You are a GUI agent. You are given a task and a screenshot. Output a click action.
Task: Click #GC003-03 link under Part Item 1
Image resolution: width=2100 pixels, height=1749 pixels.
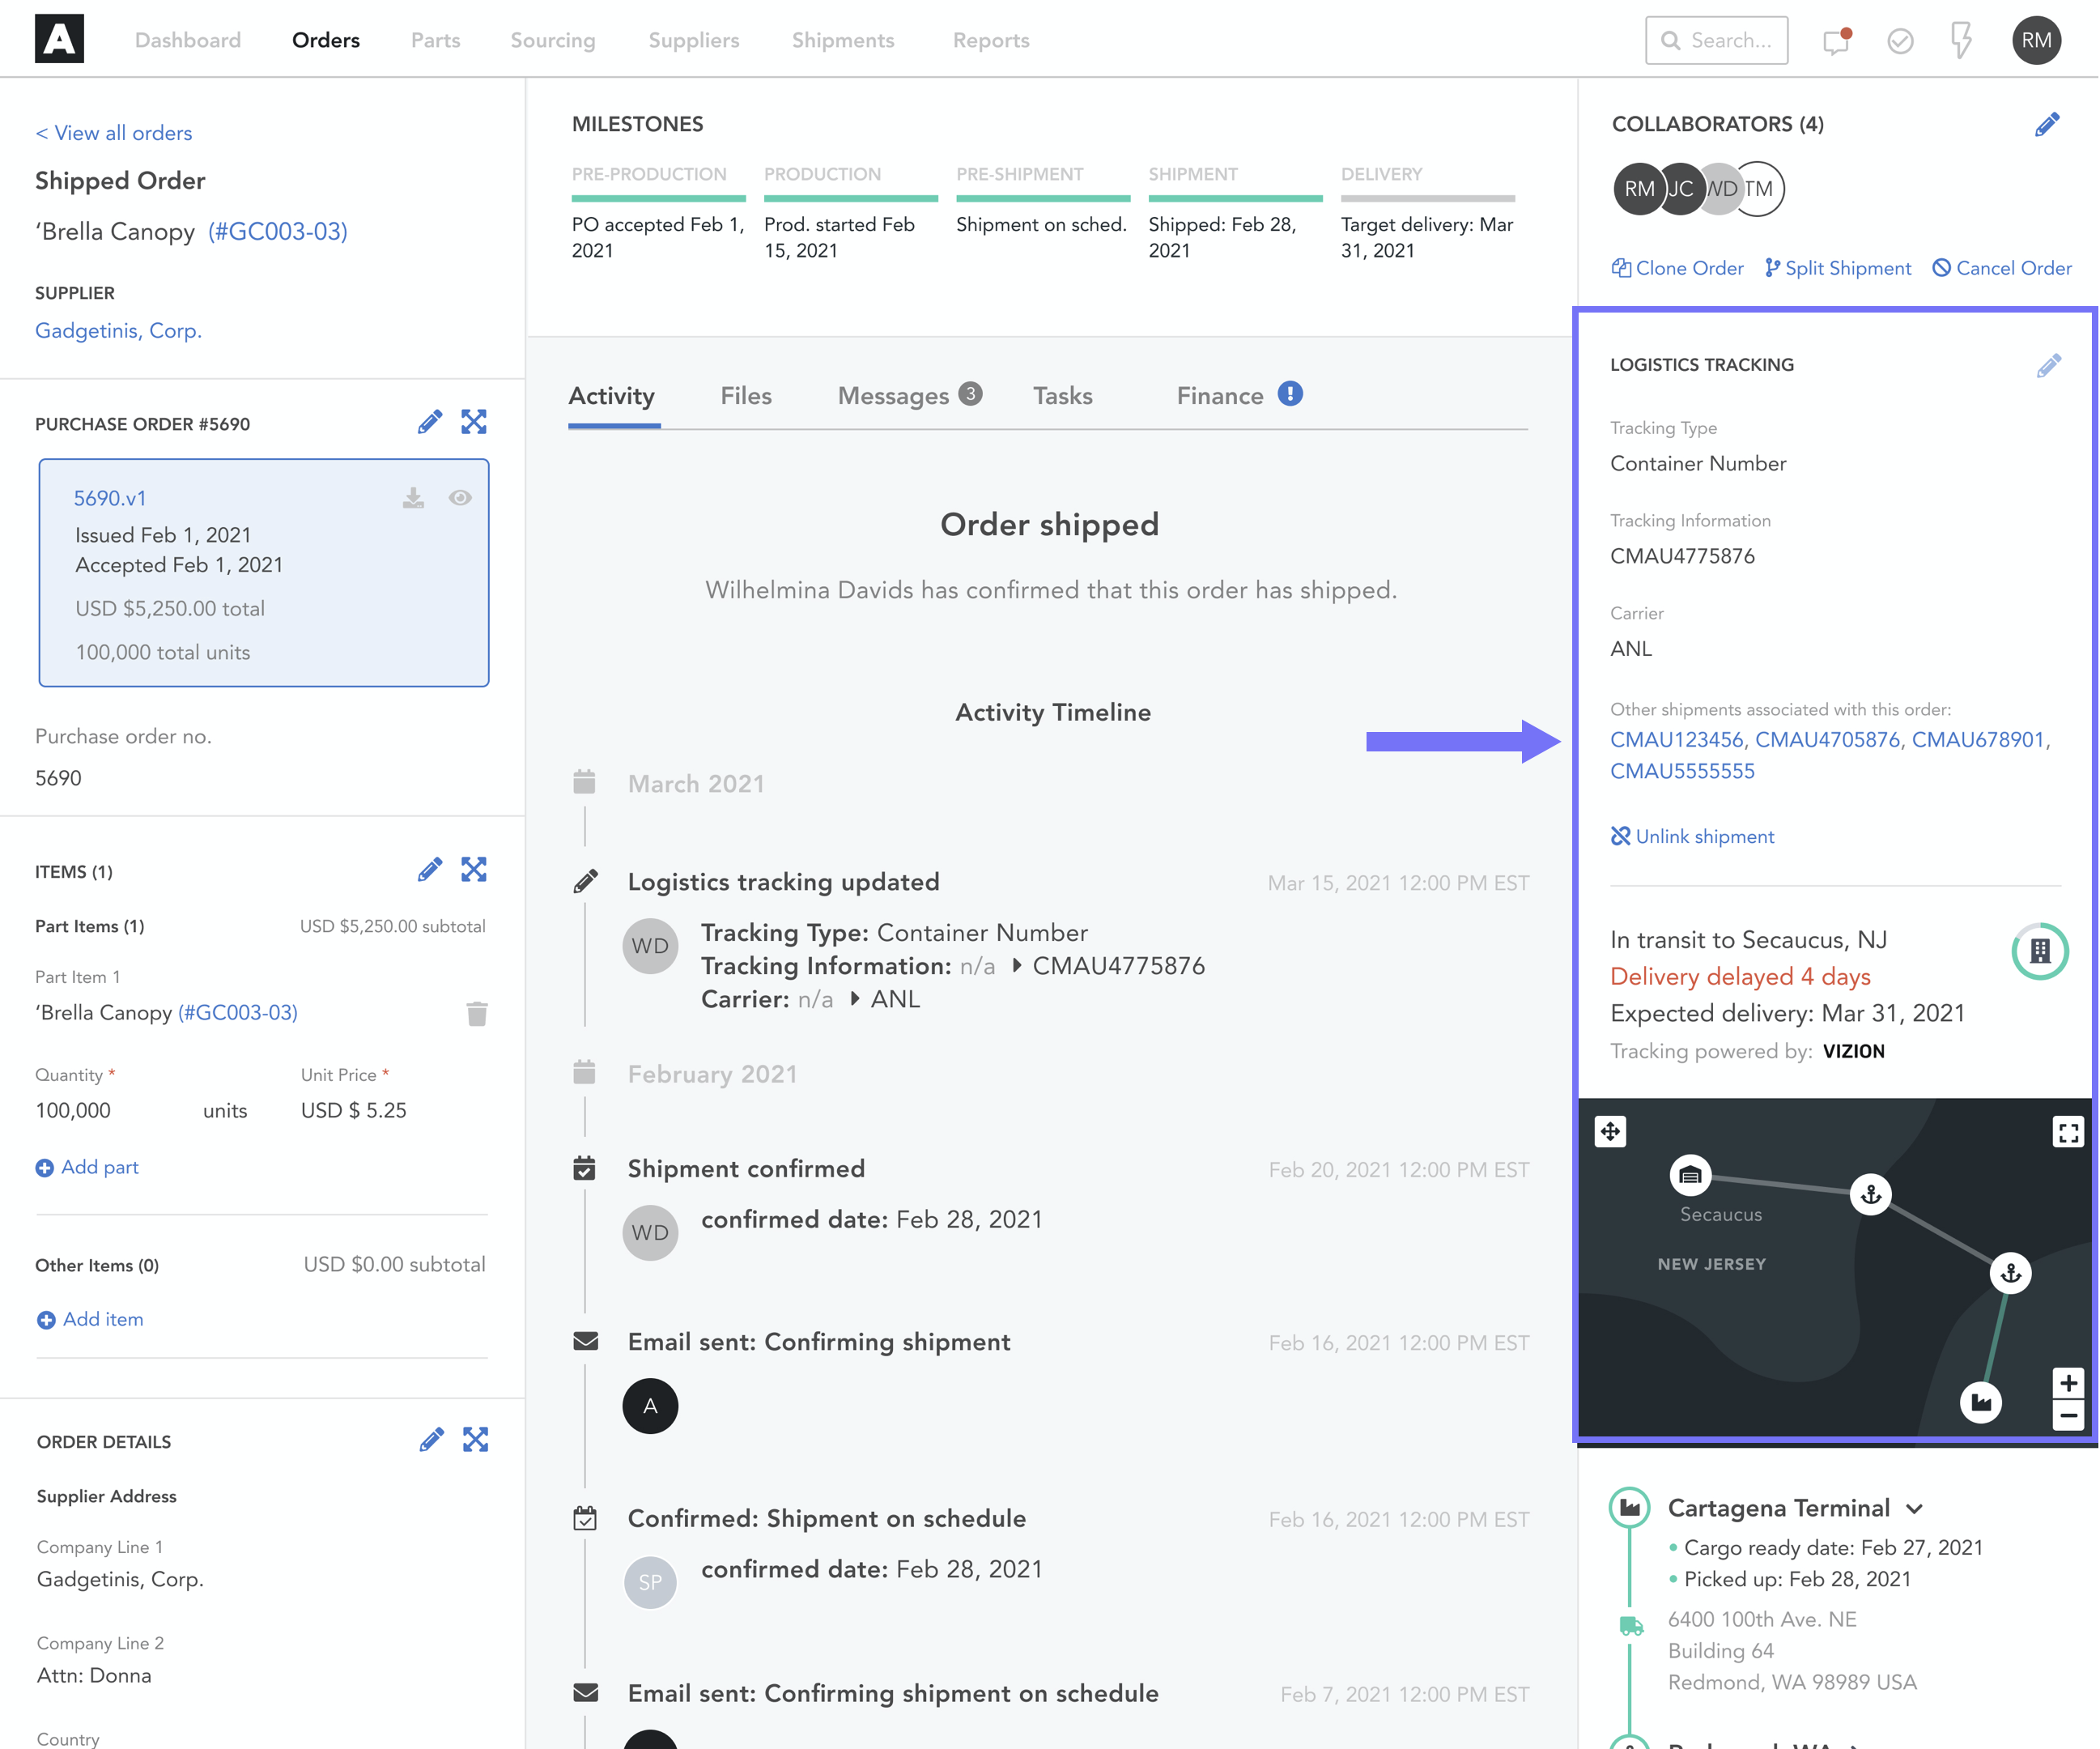click(238, 1013)
